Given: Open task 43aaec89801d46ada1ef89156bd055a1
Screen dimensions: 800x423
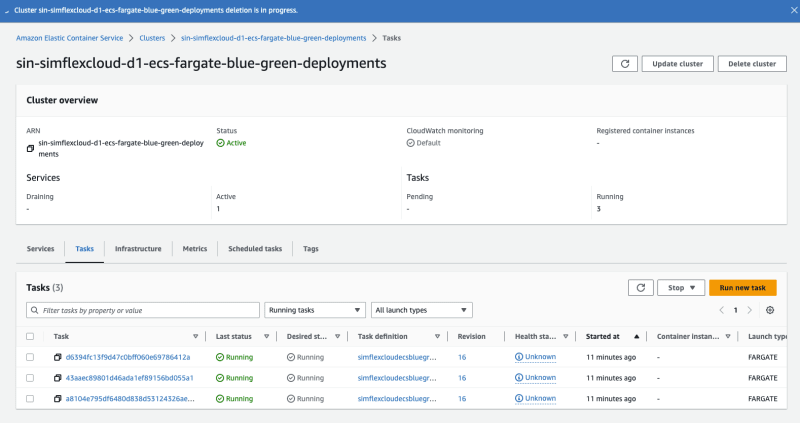Looking at the screenshot, I should (130, 378).
